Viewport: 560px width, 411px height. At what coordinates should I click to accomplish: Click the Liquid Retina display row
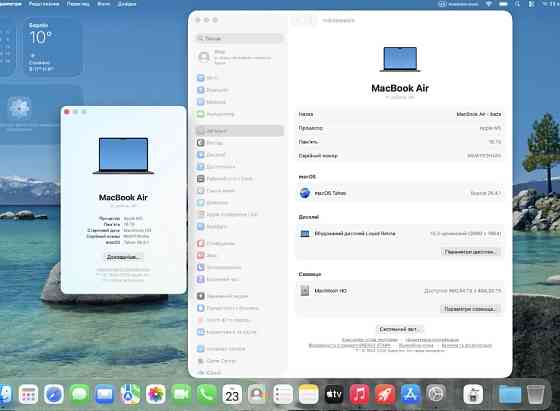pos(400,234)
